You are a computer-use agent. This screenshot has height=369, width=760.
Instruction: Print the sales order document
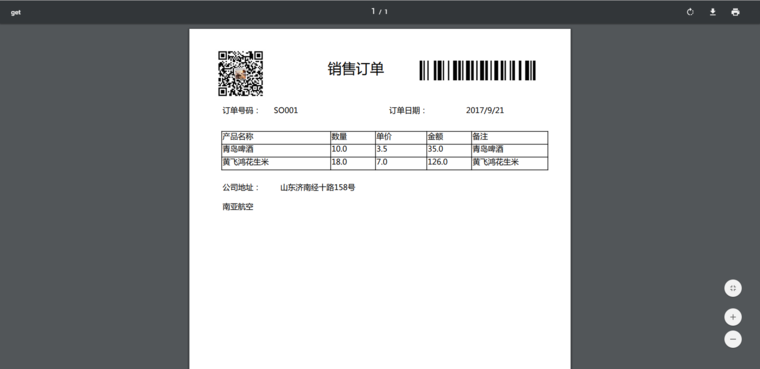click(735, 12)
